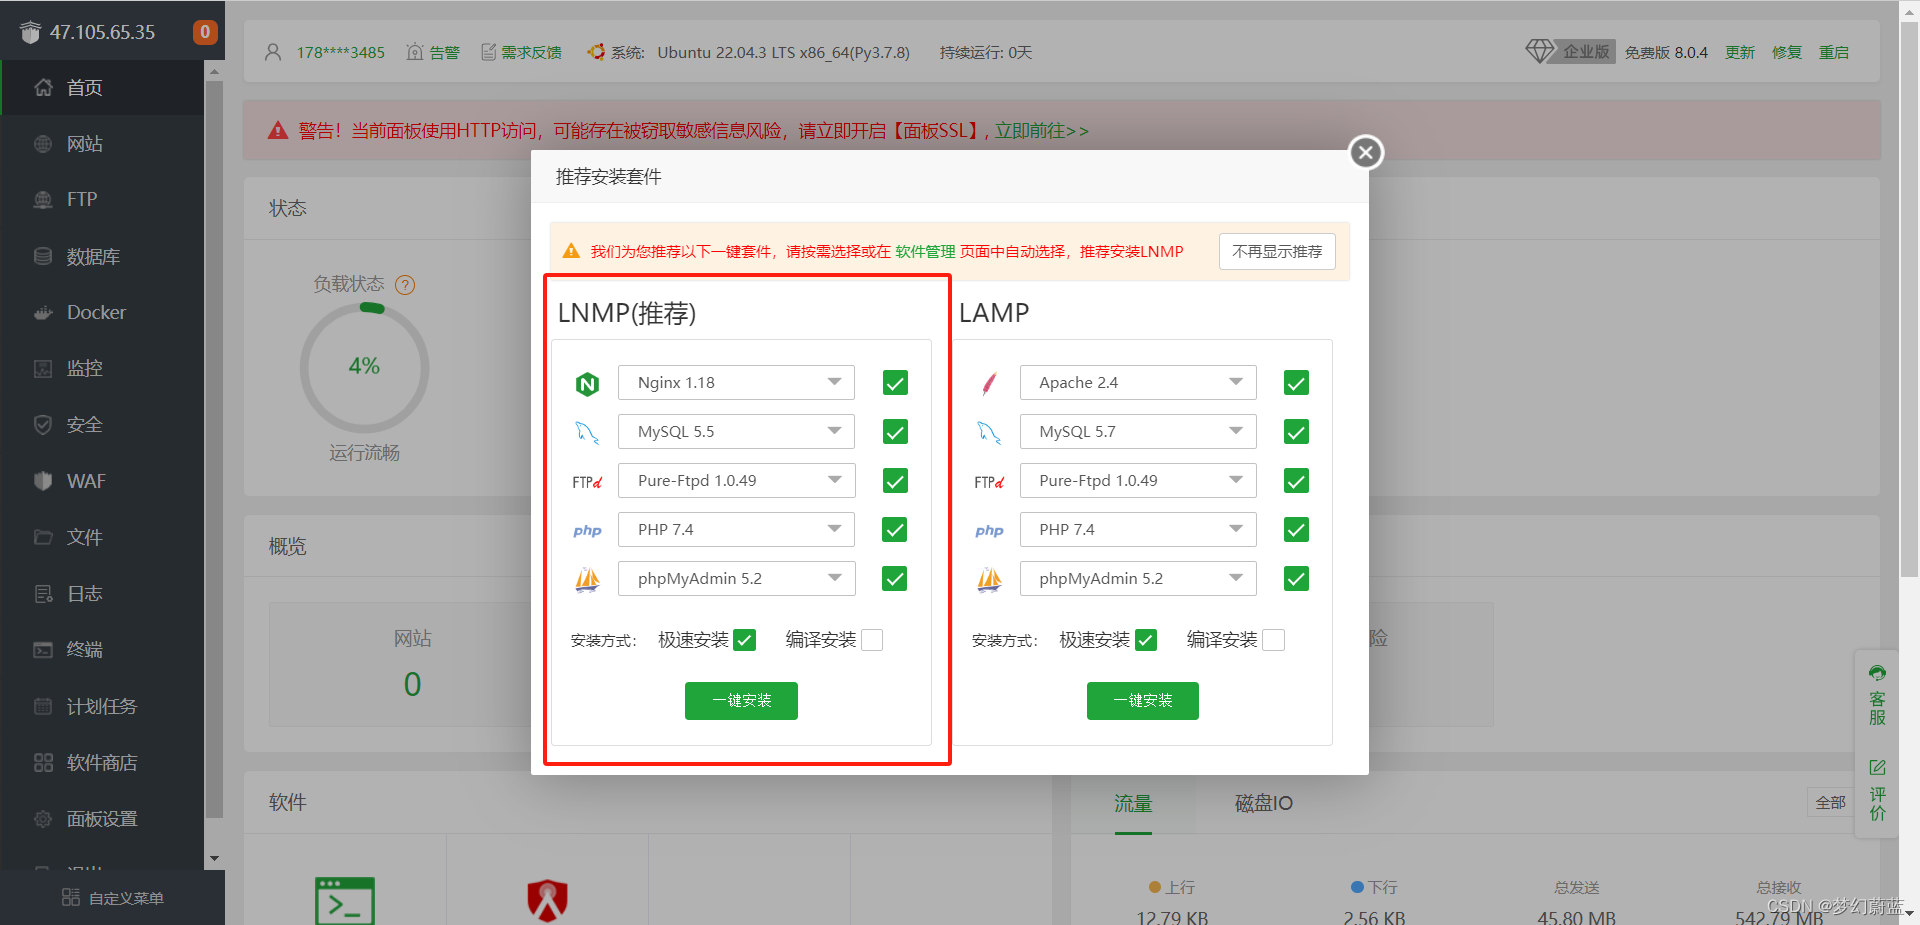The height and width of the screenshot is (925, 1920).
Task: Click the folder icon beside 文件
Action: (43, 537)
